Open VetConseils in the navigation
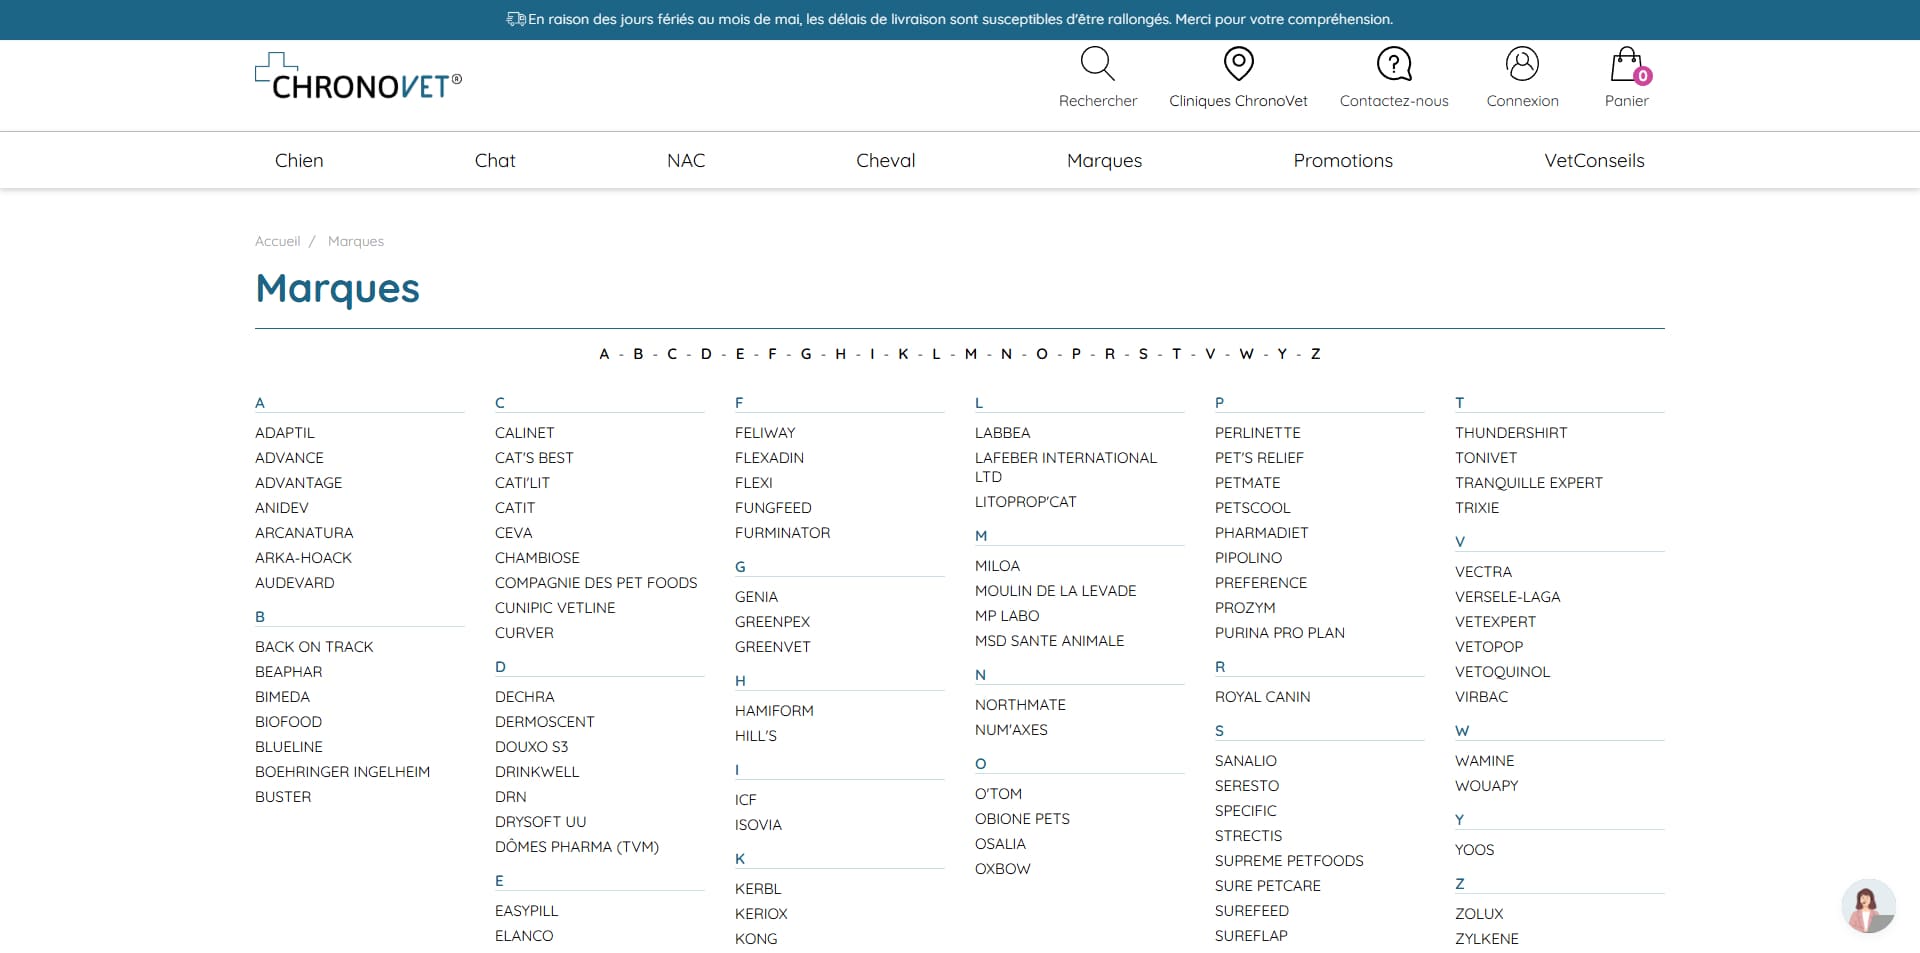The width and height of the screenshot is (1920, 953). point(1594,160)
